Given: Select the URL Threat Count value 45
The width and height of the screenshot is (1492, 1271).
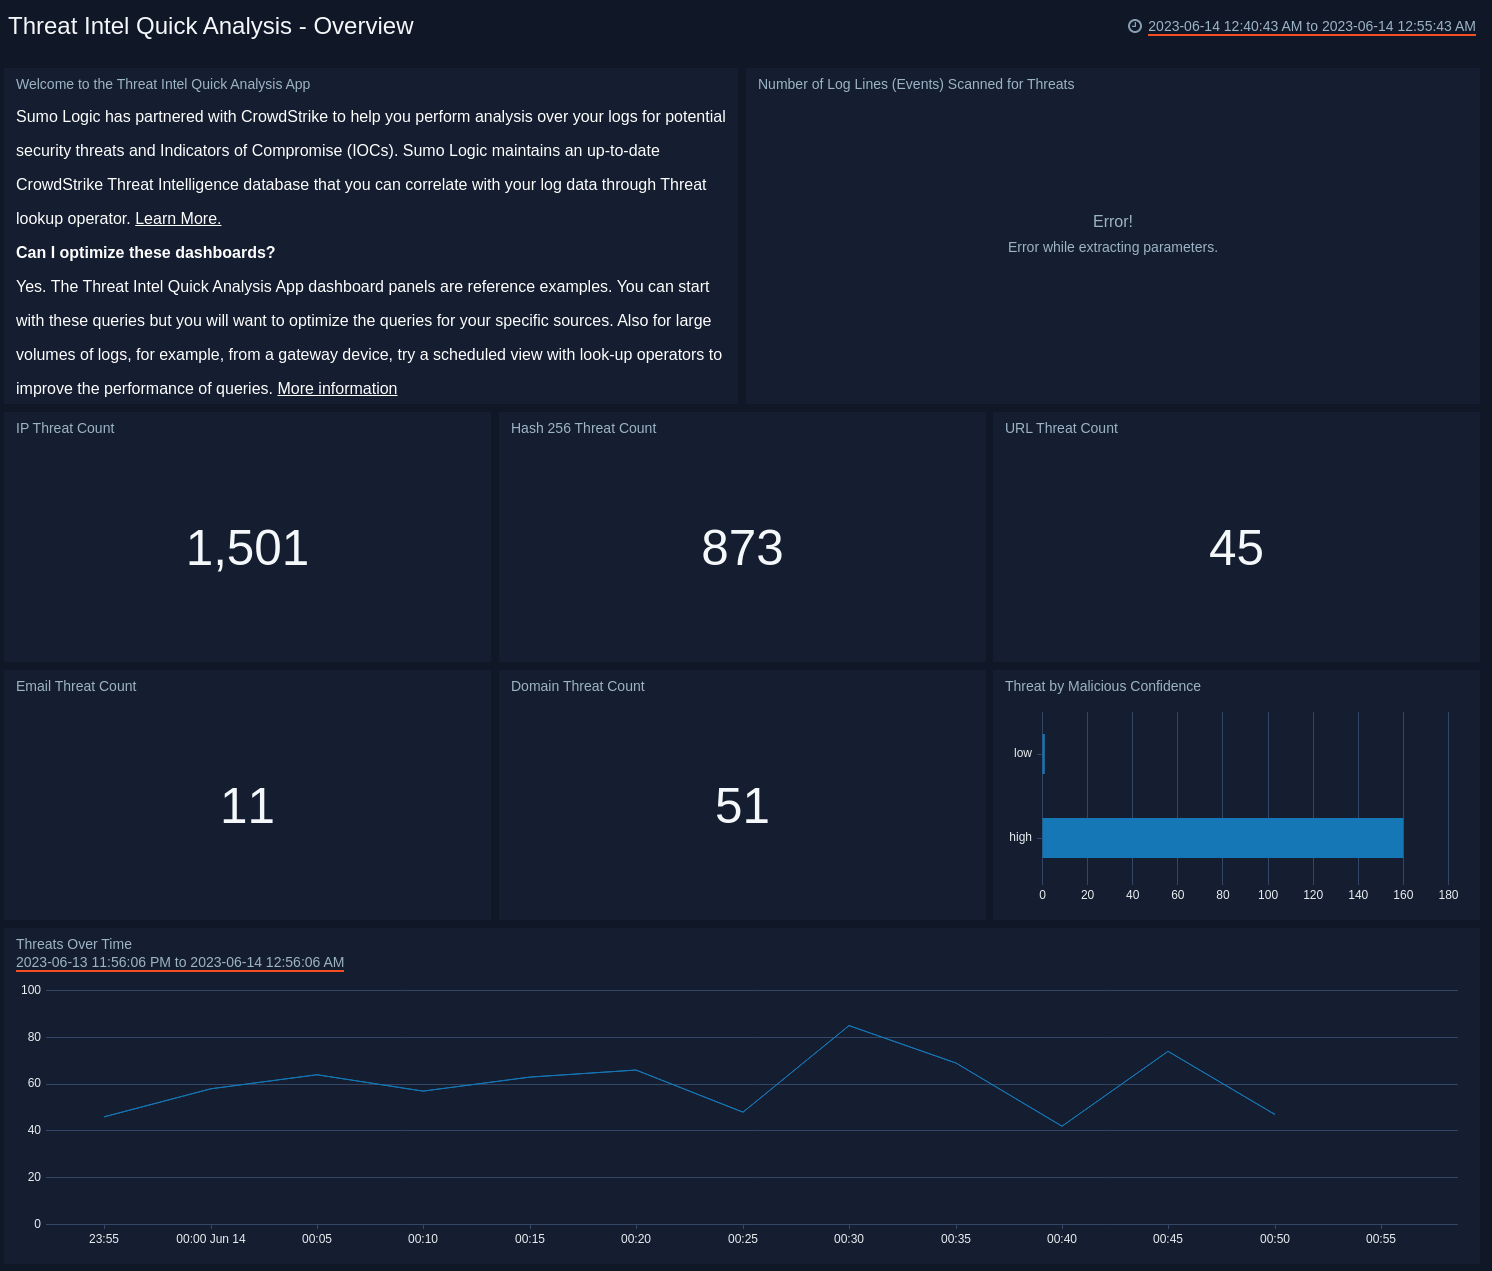Looking at the screenshot, I should pyautogui.click(x=1236, y=548).
